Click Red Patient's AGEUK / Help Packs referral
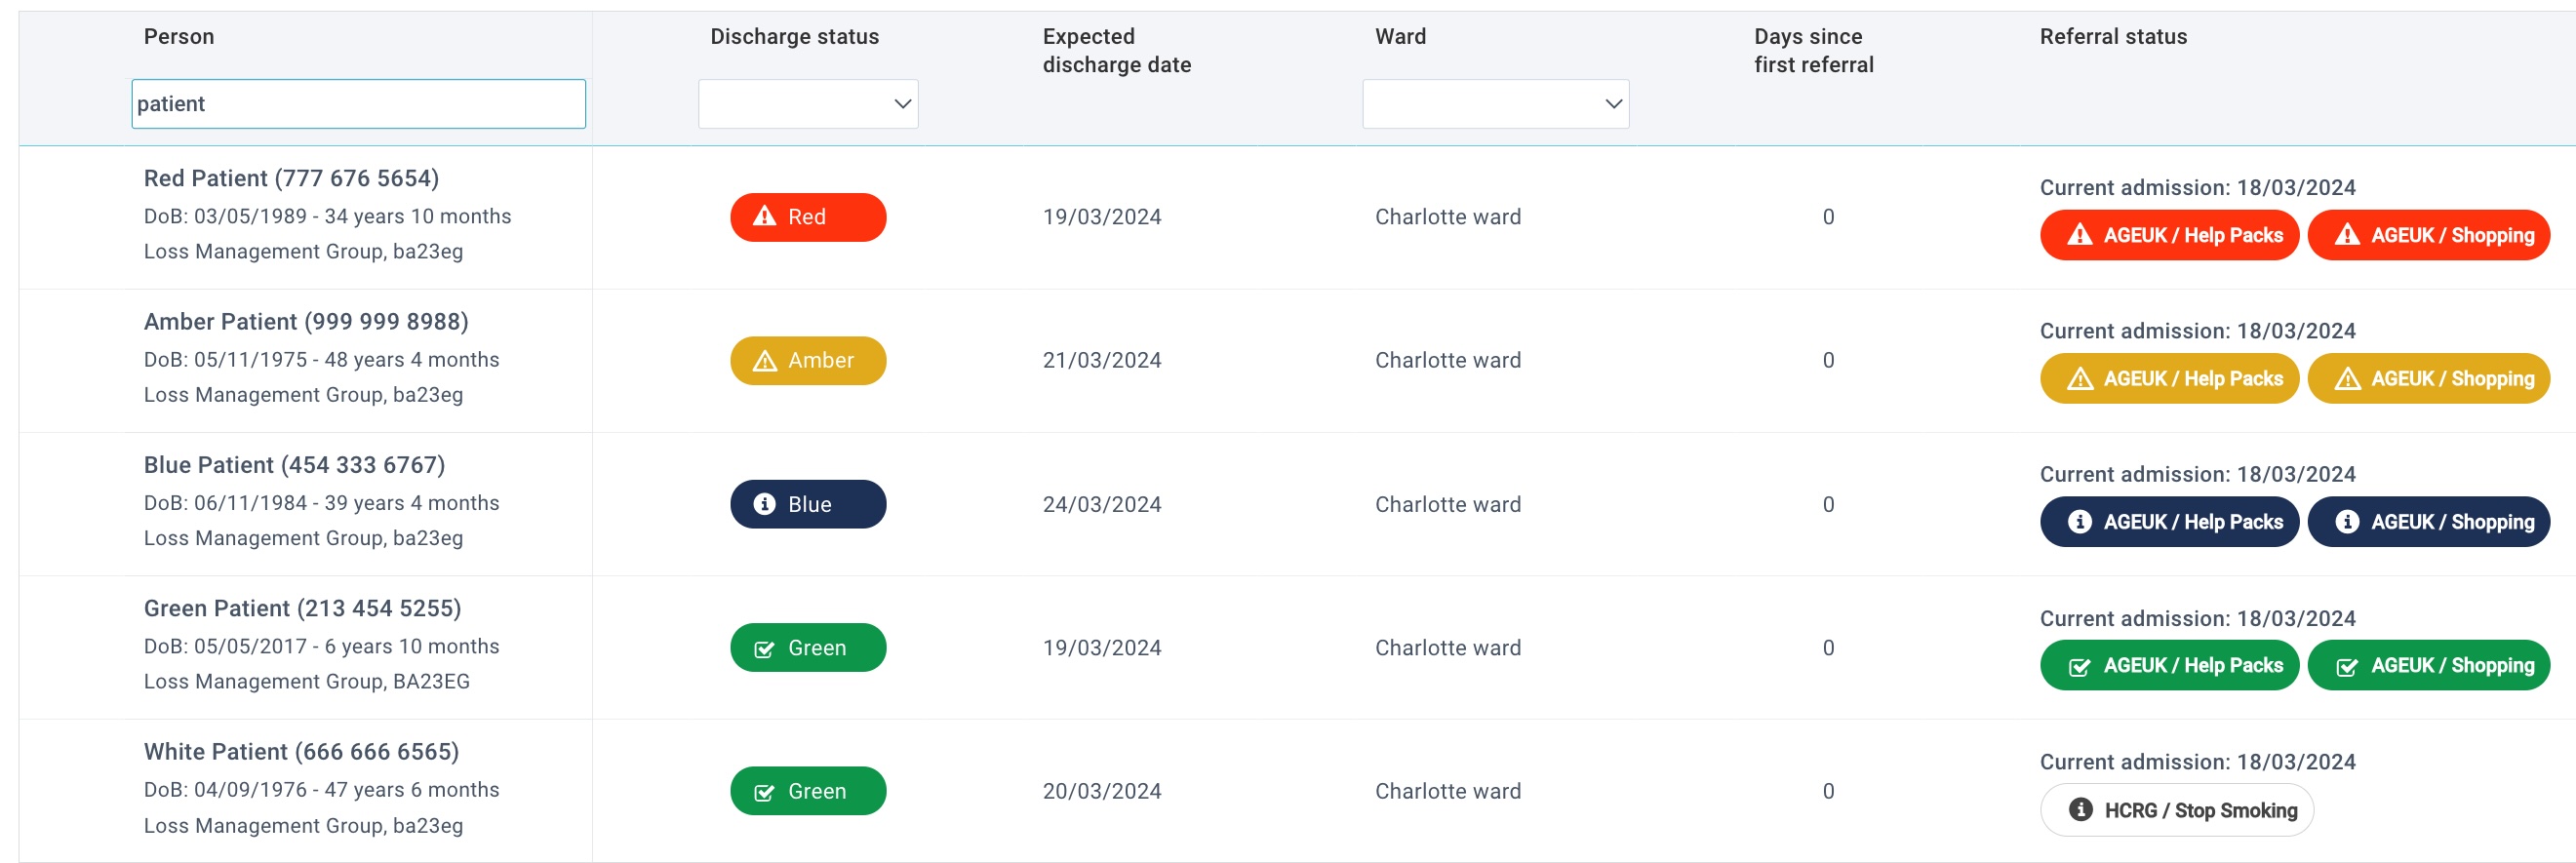This screenshot has width=2576, height=863. point(2168,235)
